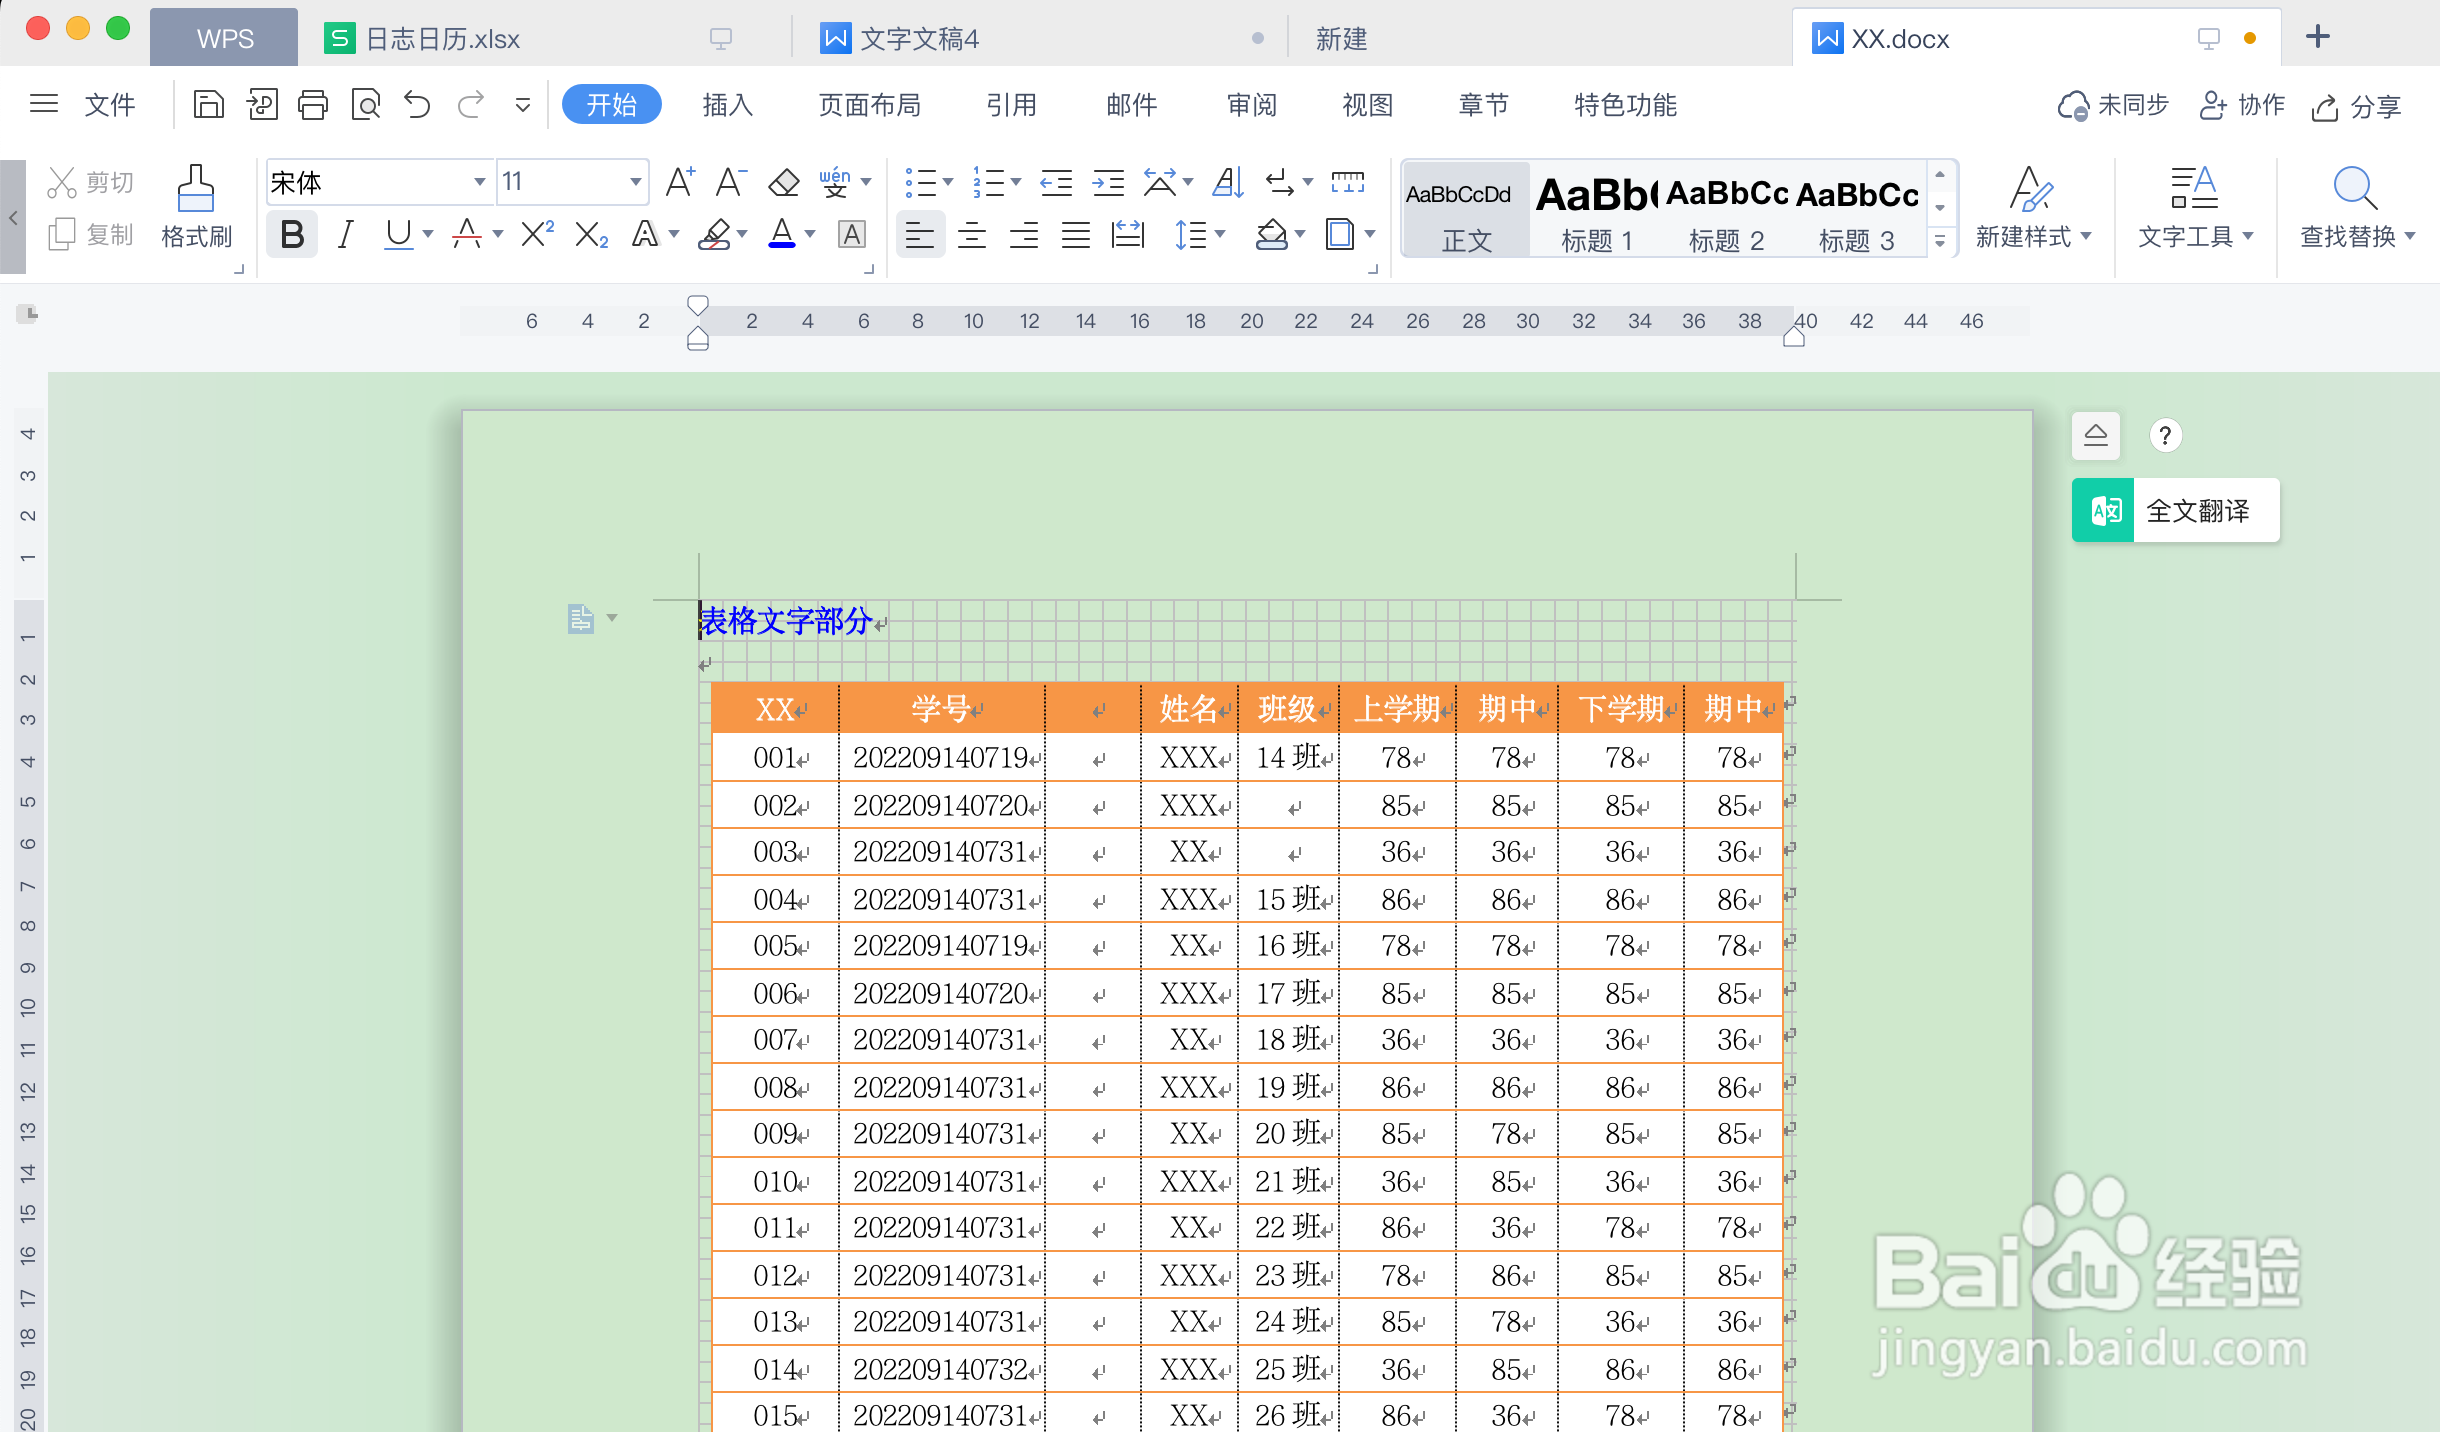
Task: Click the Clear formatting eraser icon
Action: pos(783,182)
